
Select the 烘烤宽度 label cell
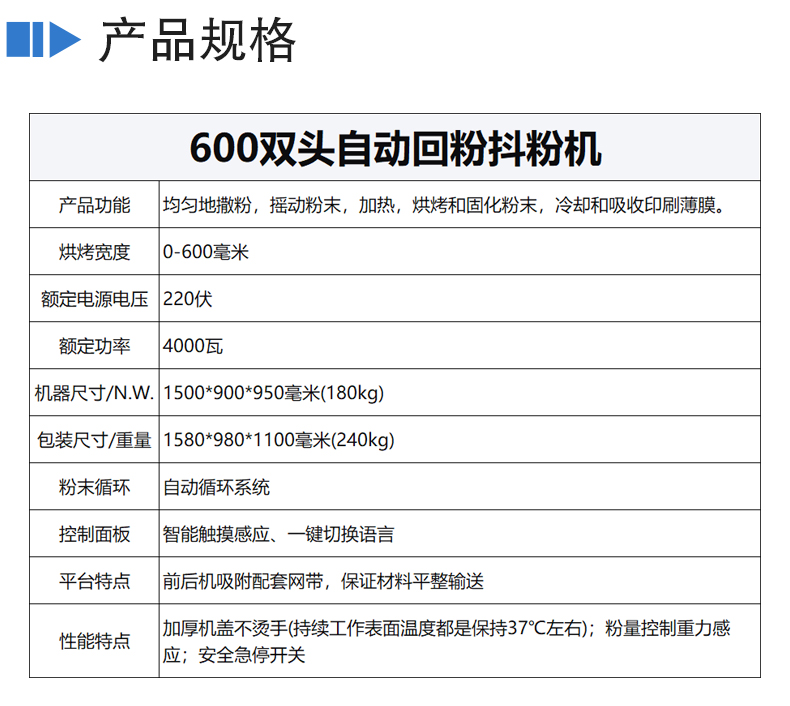point(94,252)
